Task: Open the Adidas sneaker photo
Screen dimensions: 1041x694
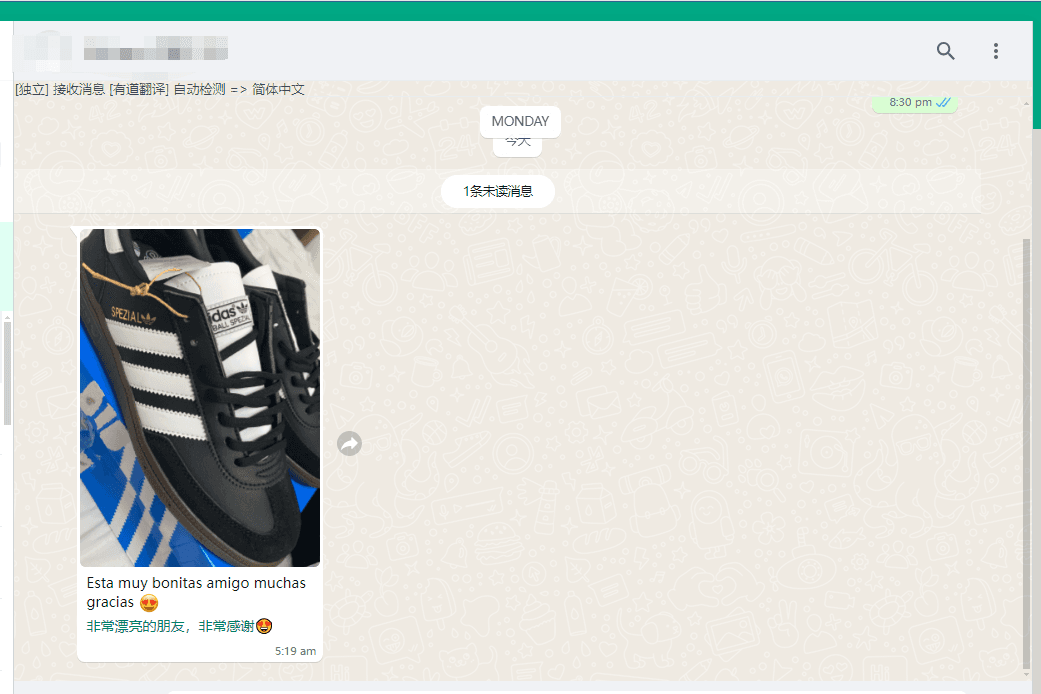Action: (x=200, y=397)
